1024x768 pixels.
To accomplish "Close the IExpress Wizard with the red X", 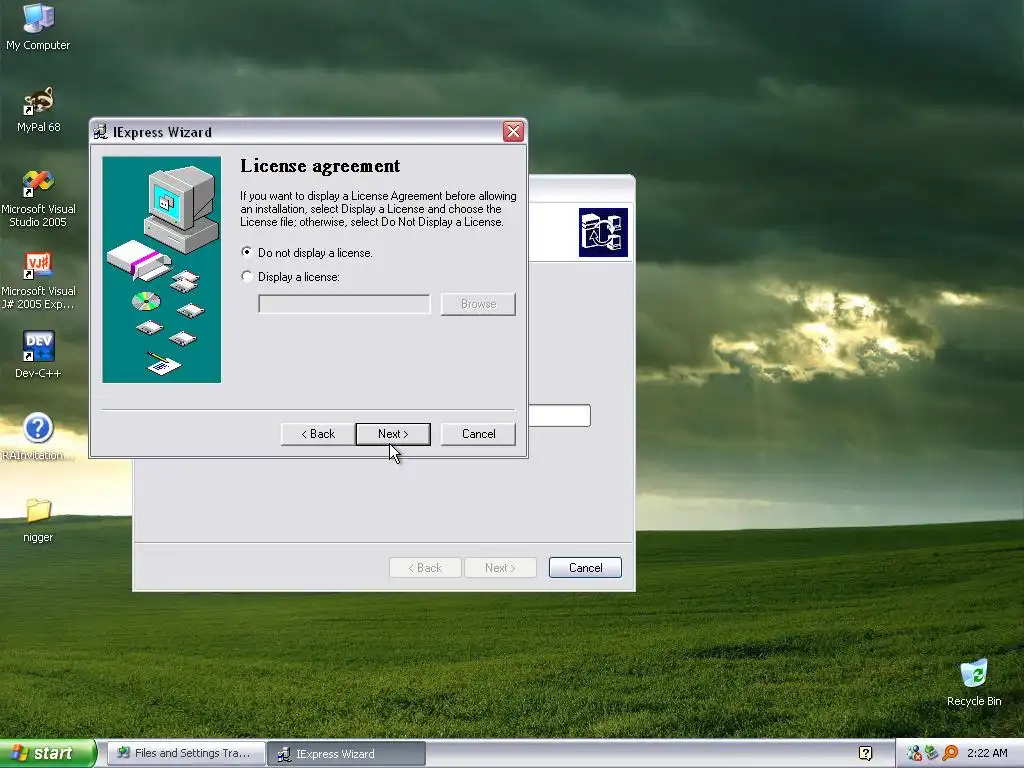I will pyautogui.click(x=513, y=131).
